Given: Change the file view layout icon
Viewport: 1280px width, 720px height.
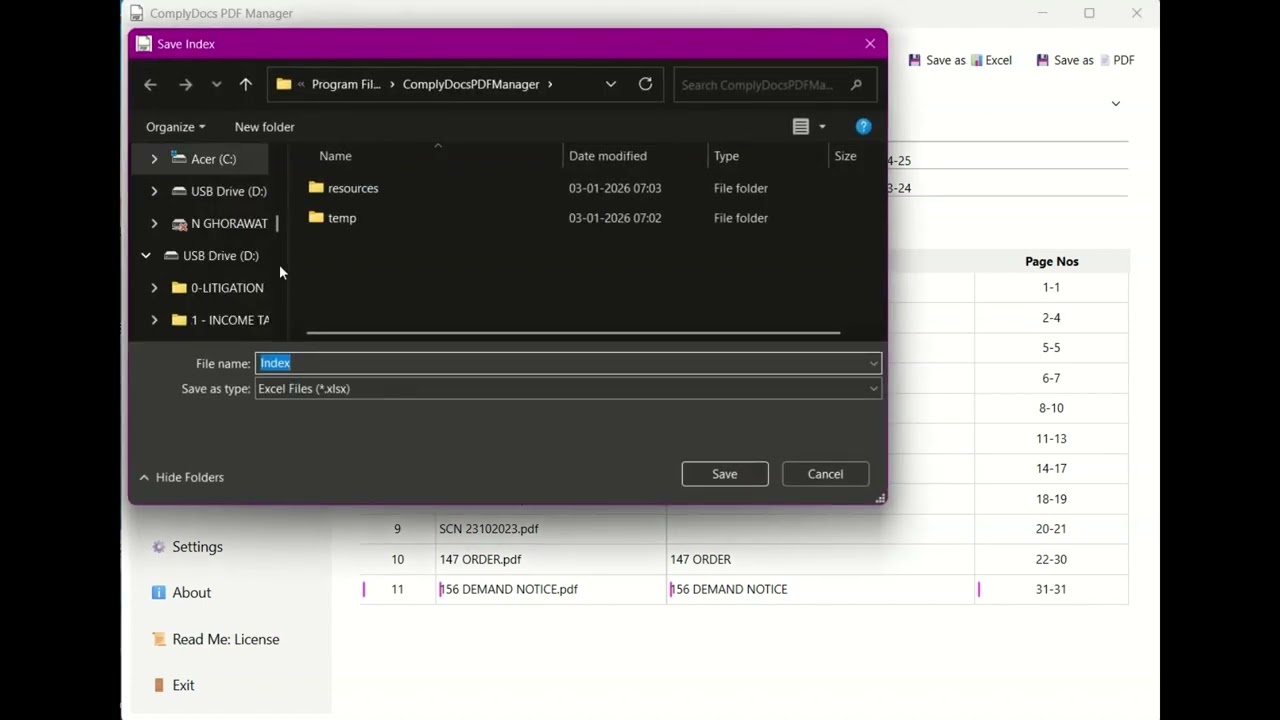Looking at the screenshot, I should coord(801,127).
